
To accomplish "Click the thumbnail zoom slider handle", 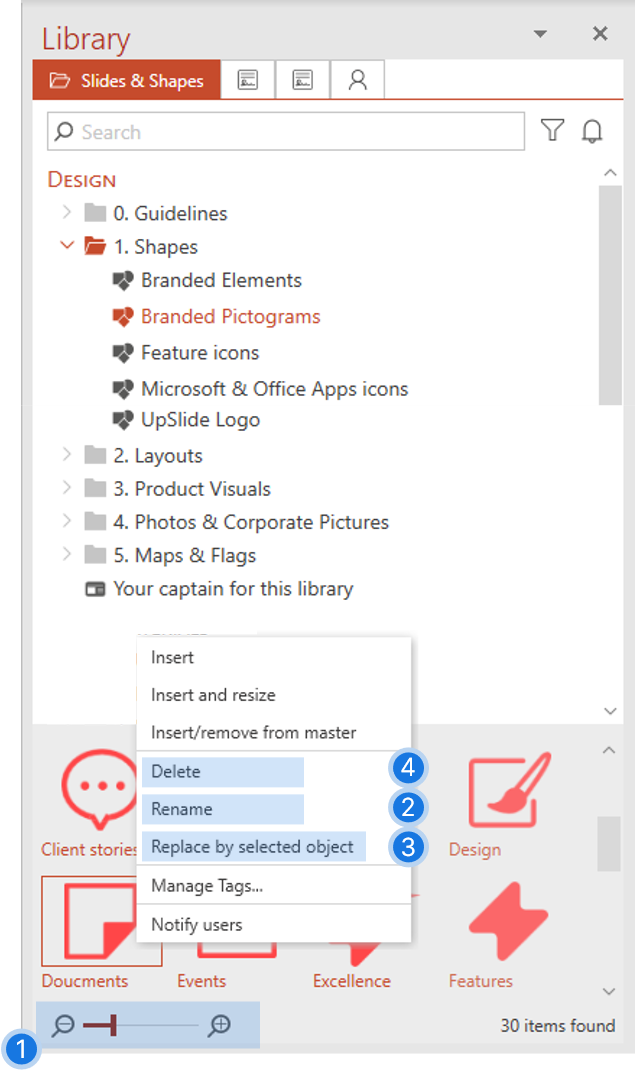I will pyautogui.click(x=112, y=1026).
